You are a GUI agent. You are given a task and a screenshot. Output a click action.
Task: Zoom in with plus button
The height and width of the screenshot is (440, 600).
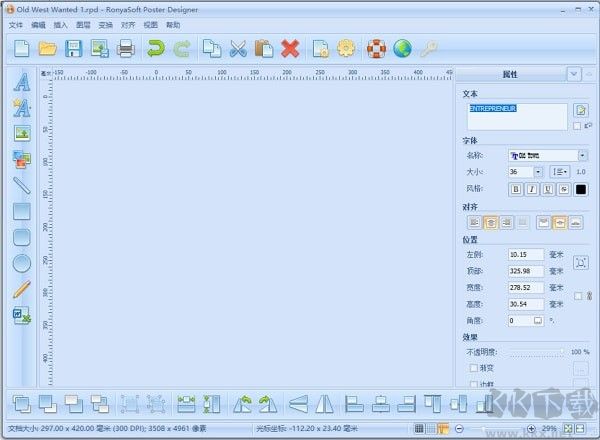(x=531, y=429)
